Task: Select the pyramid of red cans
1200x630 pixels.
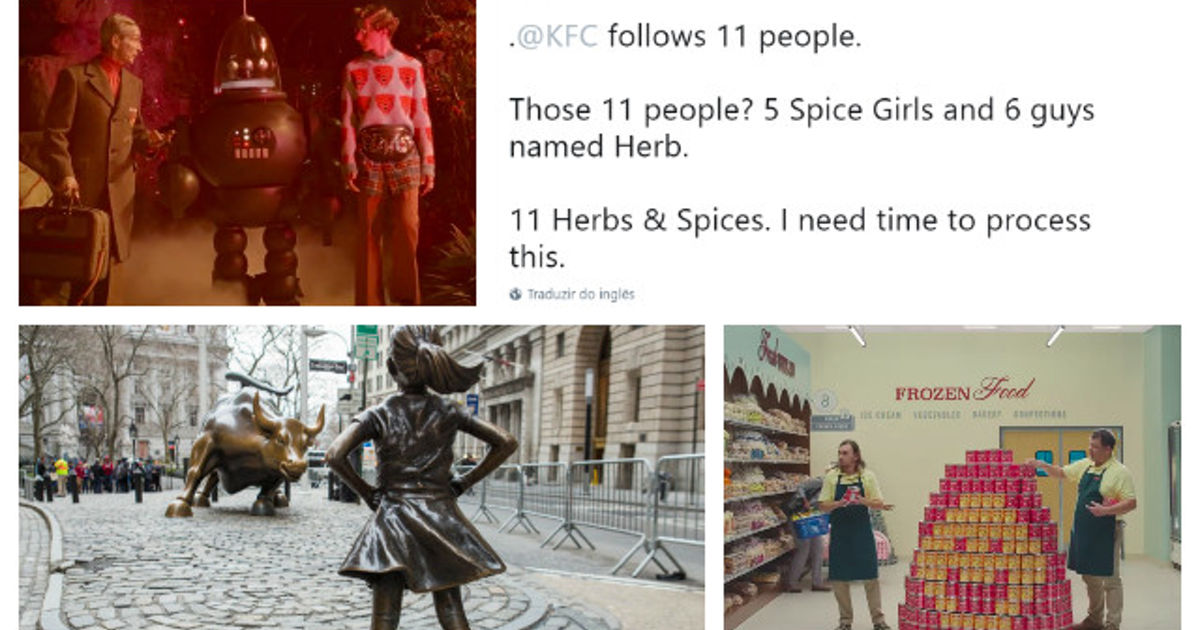Action: click(985, 540)
